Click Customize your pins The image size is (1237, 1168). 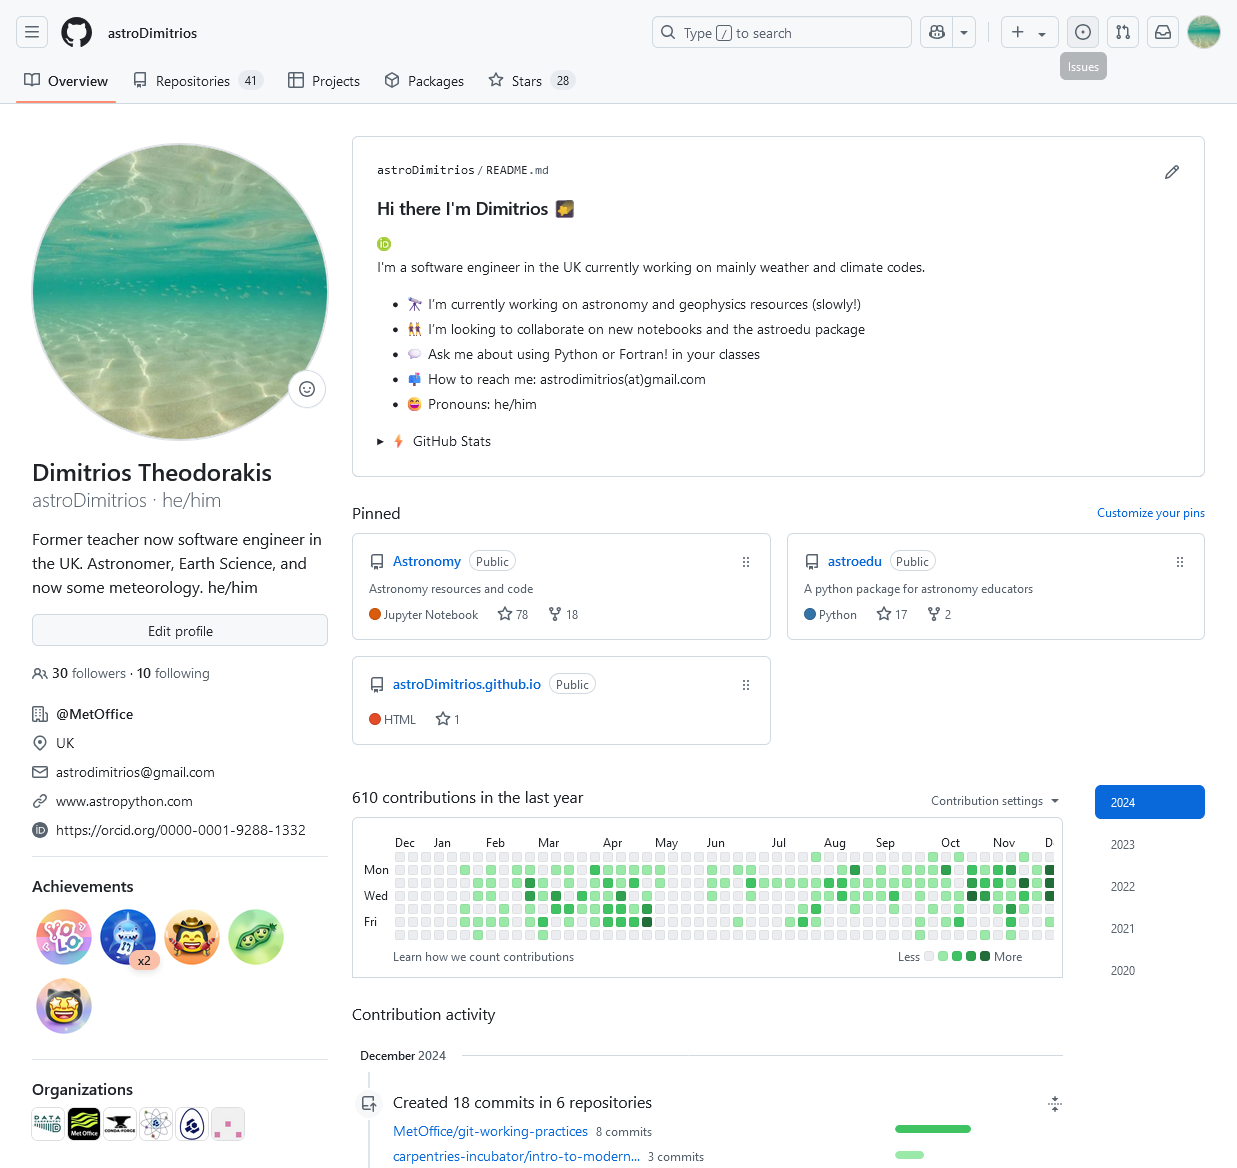1151,513
